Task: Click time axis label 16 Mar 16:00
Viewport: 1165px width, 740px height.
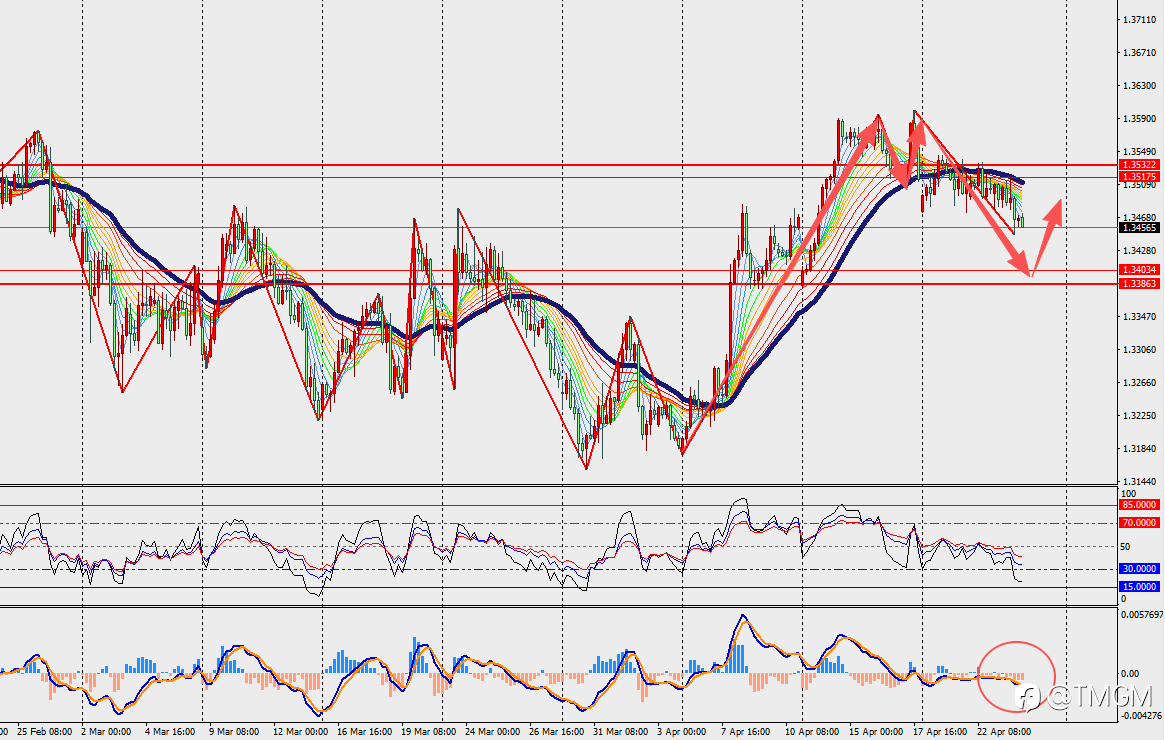Action: coord(364,732)
